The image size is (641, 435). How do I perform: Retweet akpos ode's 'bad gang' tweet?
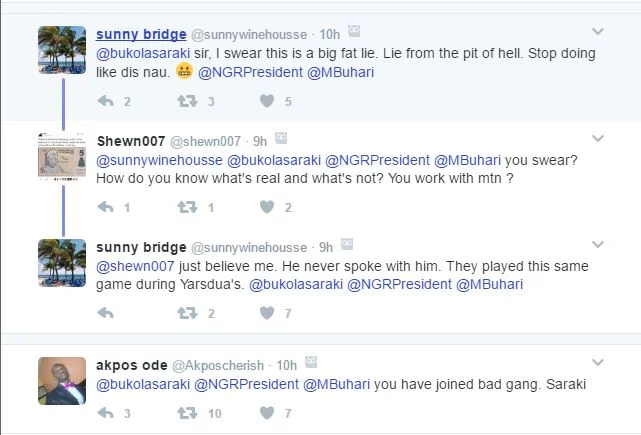(186, 412)
